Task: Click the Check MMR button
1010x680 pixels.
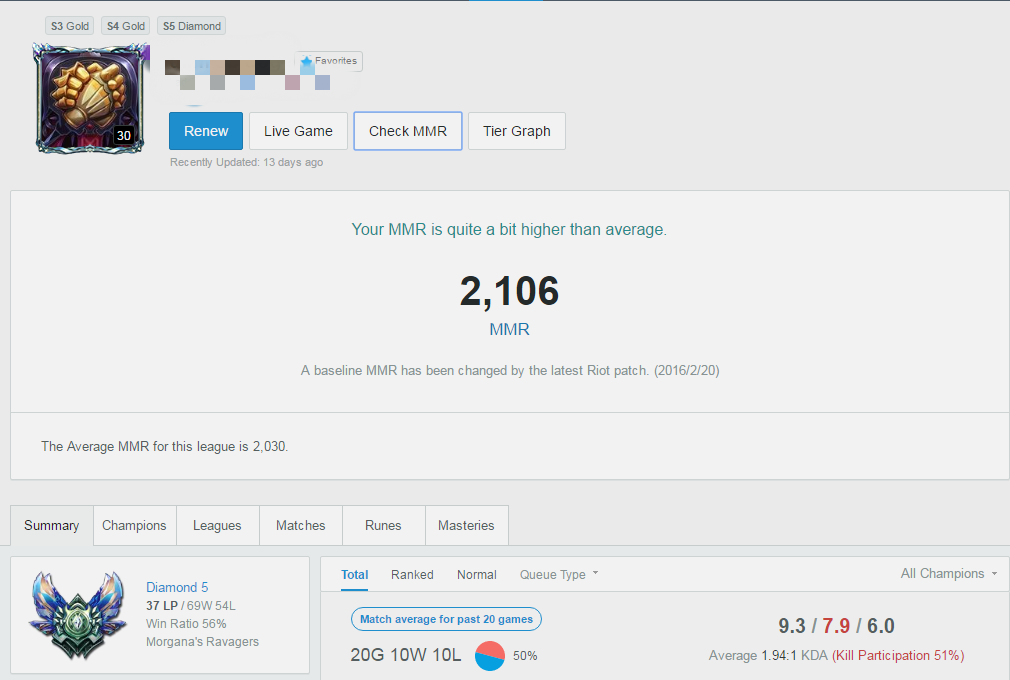Action: 408,131
